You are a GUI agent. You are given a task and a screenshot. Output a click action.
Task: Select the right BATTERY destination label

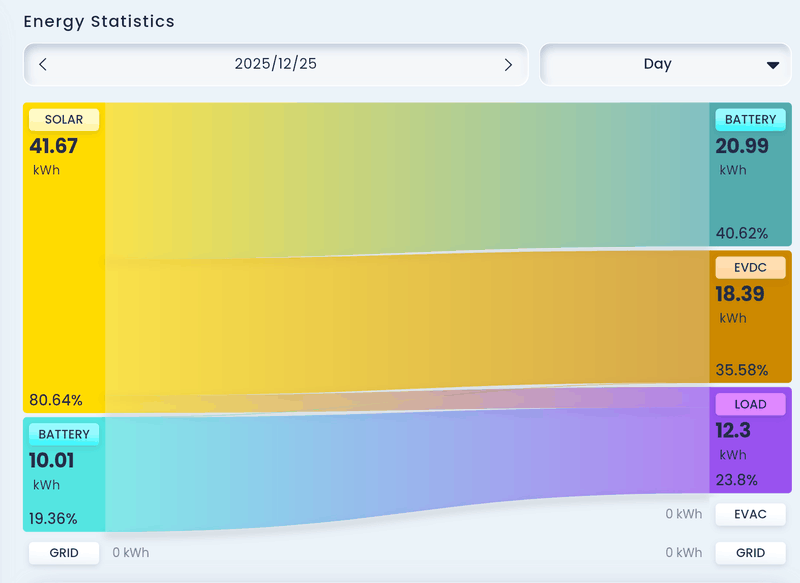coord(750,120)
